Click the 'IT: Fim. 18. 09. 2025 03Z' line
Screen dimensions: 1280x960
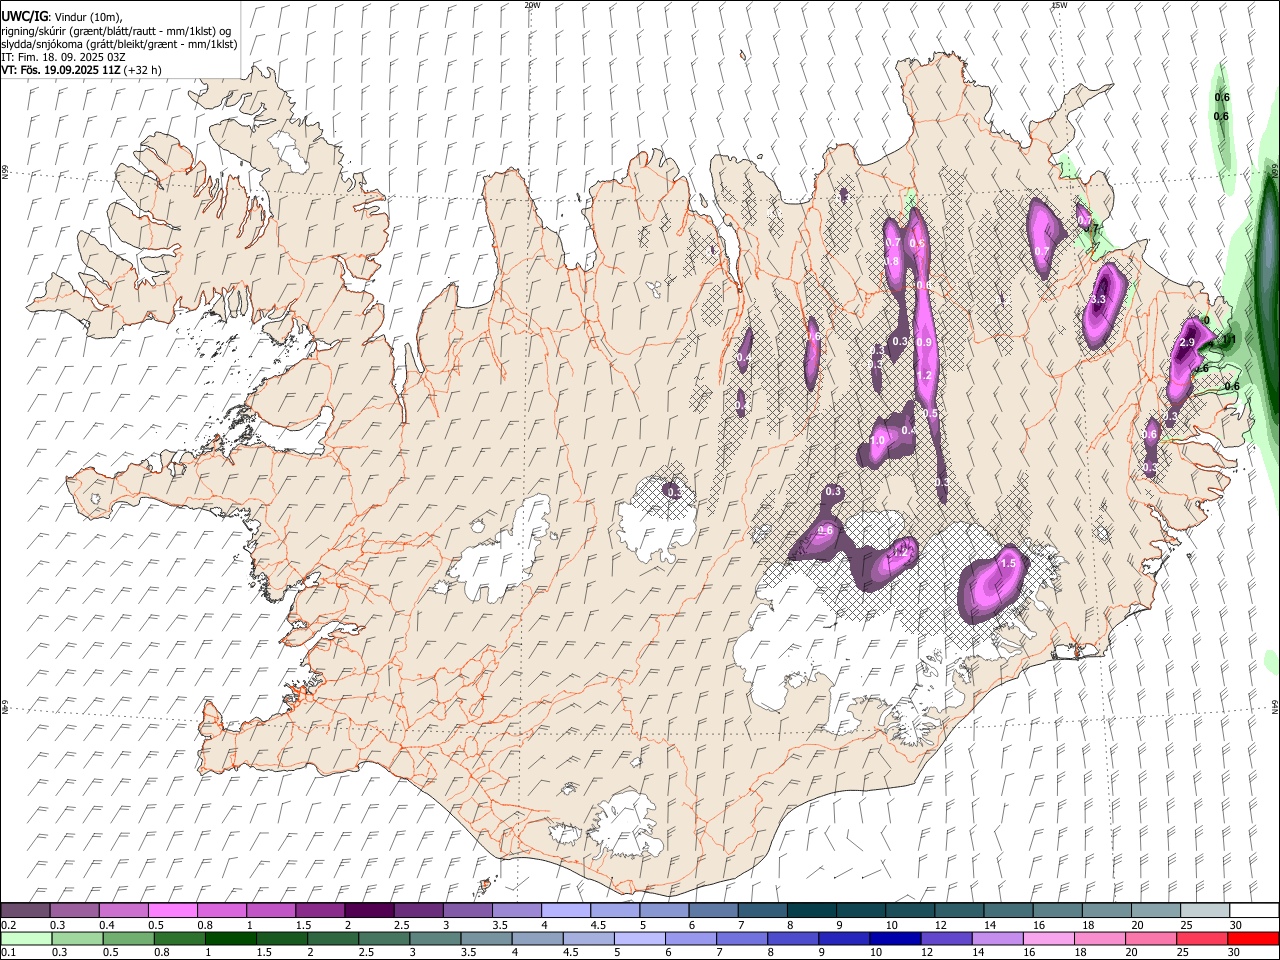tap(63, 57)
